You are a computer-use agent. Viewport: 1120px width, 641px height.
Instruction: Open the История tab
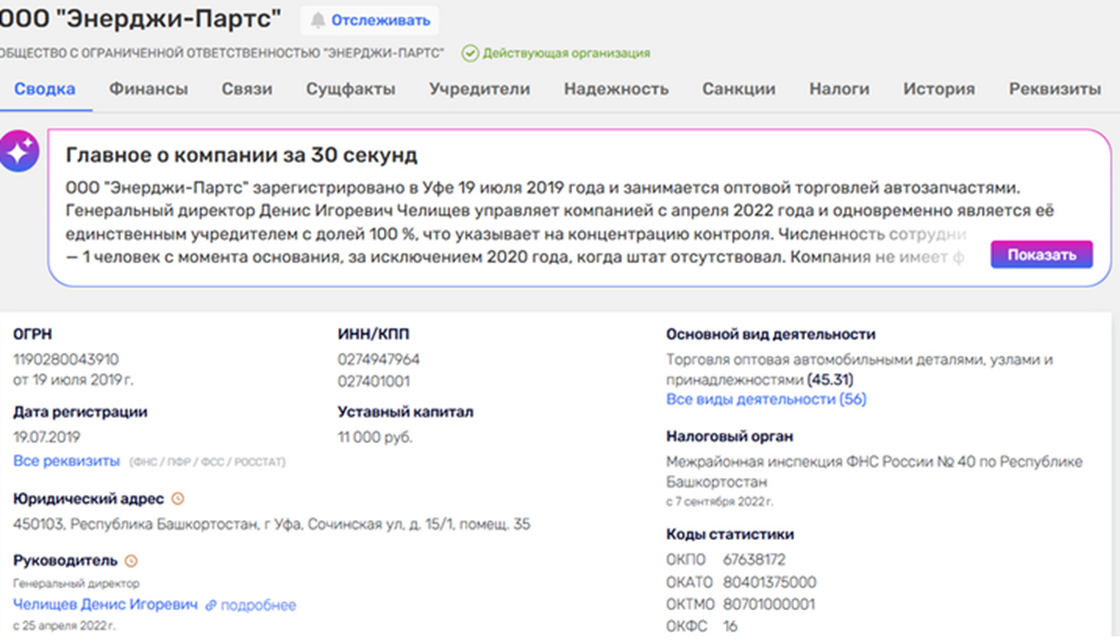(938, 89)
